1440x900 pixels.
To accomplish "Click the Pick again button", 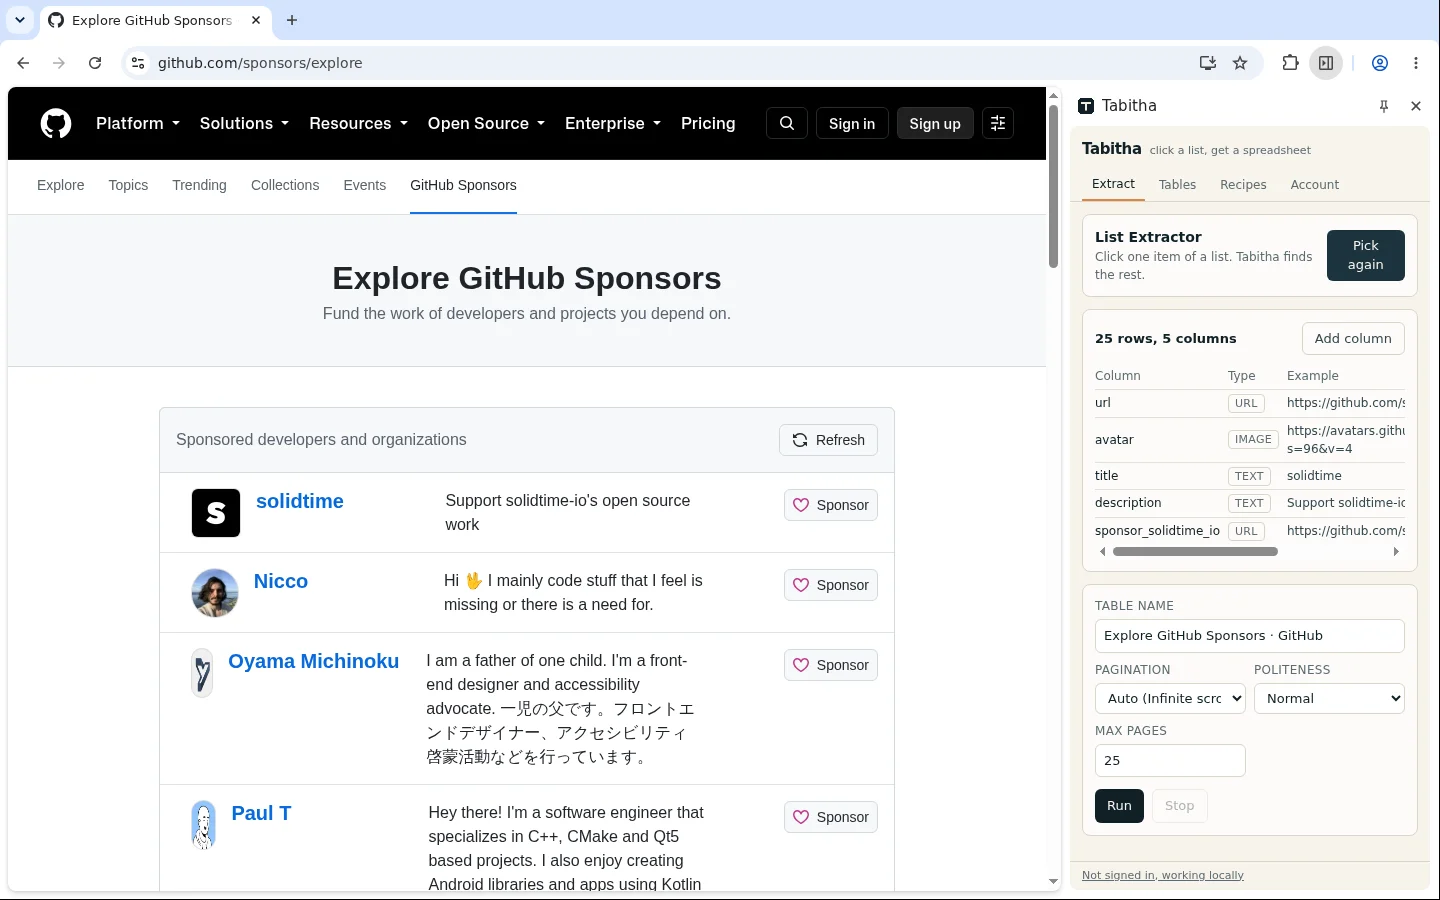I will (x=1365, y=255).
